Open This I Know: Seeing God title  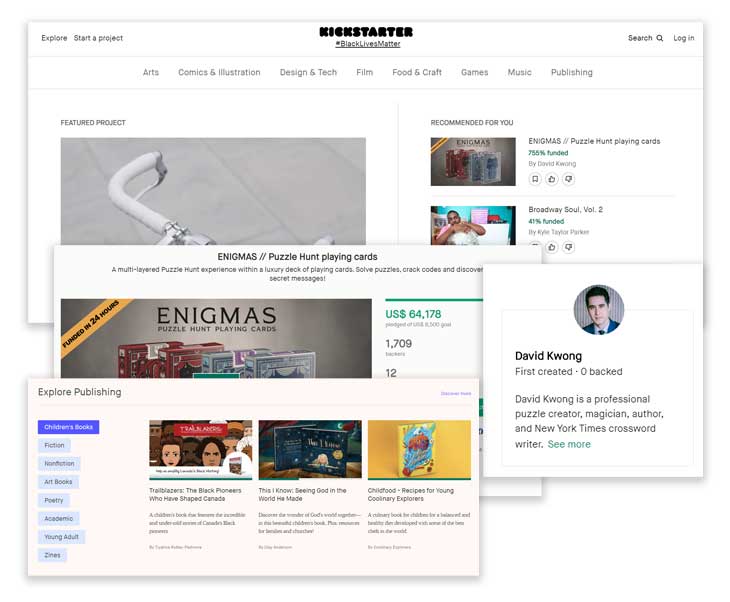(x=302, y=494)
